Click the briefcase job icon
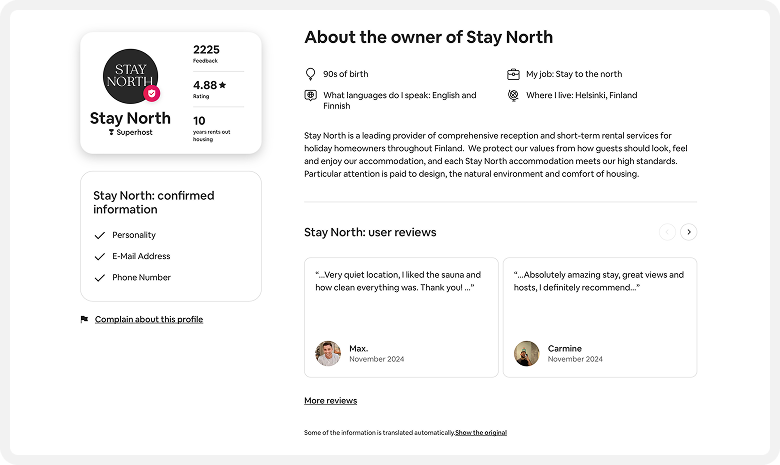Screen dimensions: 780x465 coord(513,74)
